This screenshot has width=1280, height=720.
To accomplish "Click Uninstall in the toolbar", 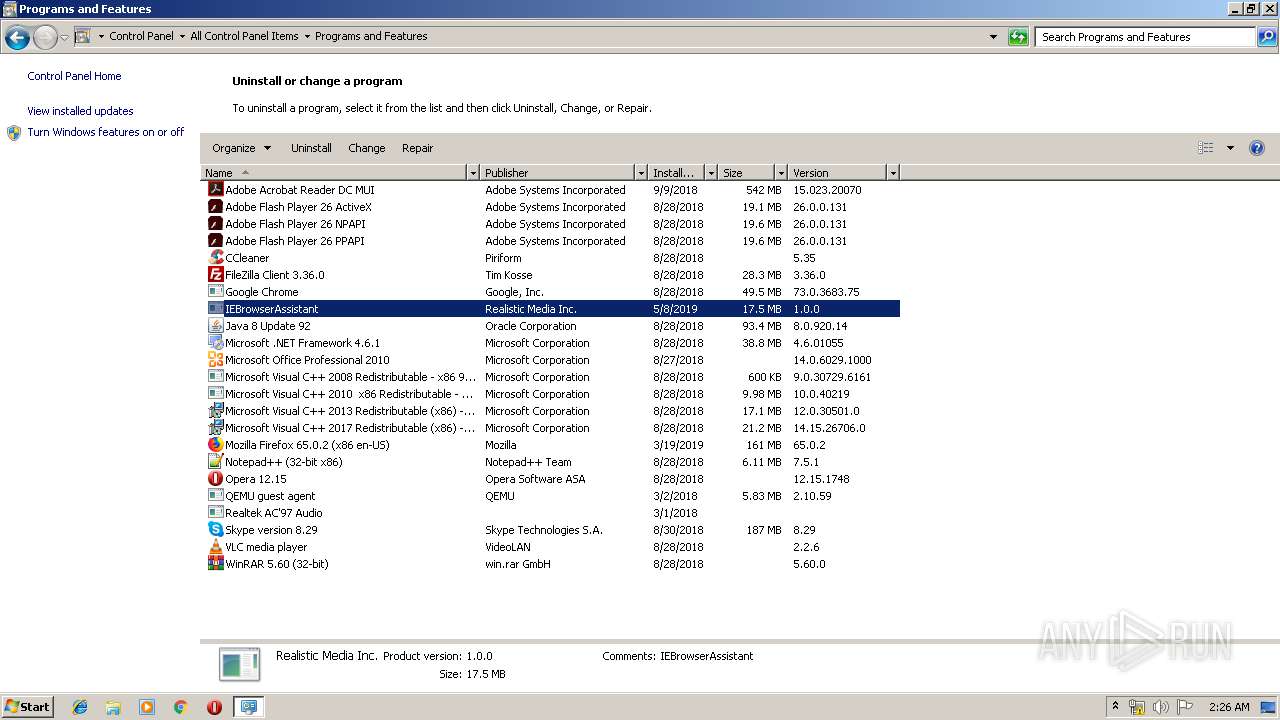I will click(x=311, y=148).
